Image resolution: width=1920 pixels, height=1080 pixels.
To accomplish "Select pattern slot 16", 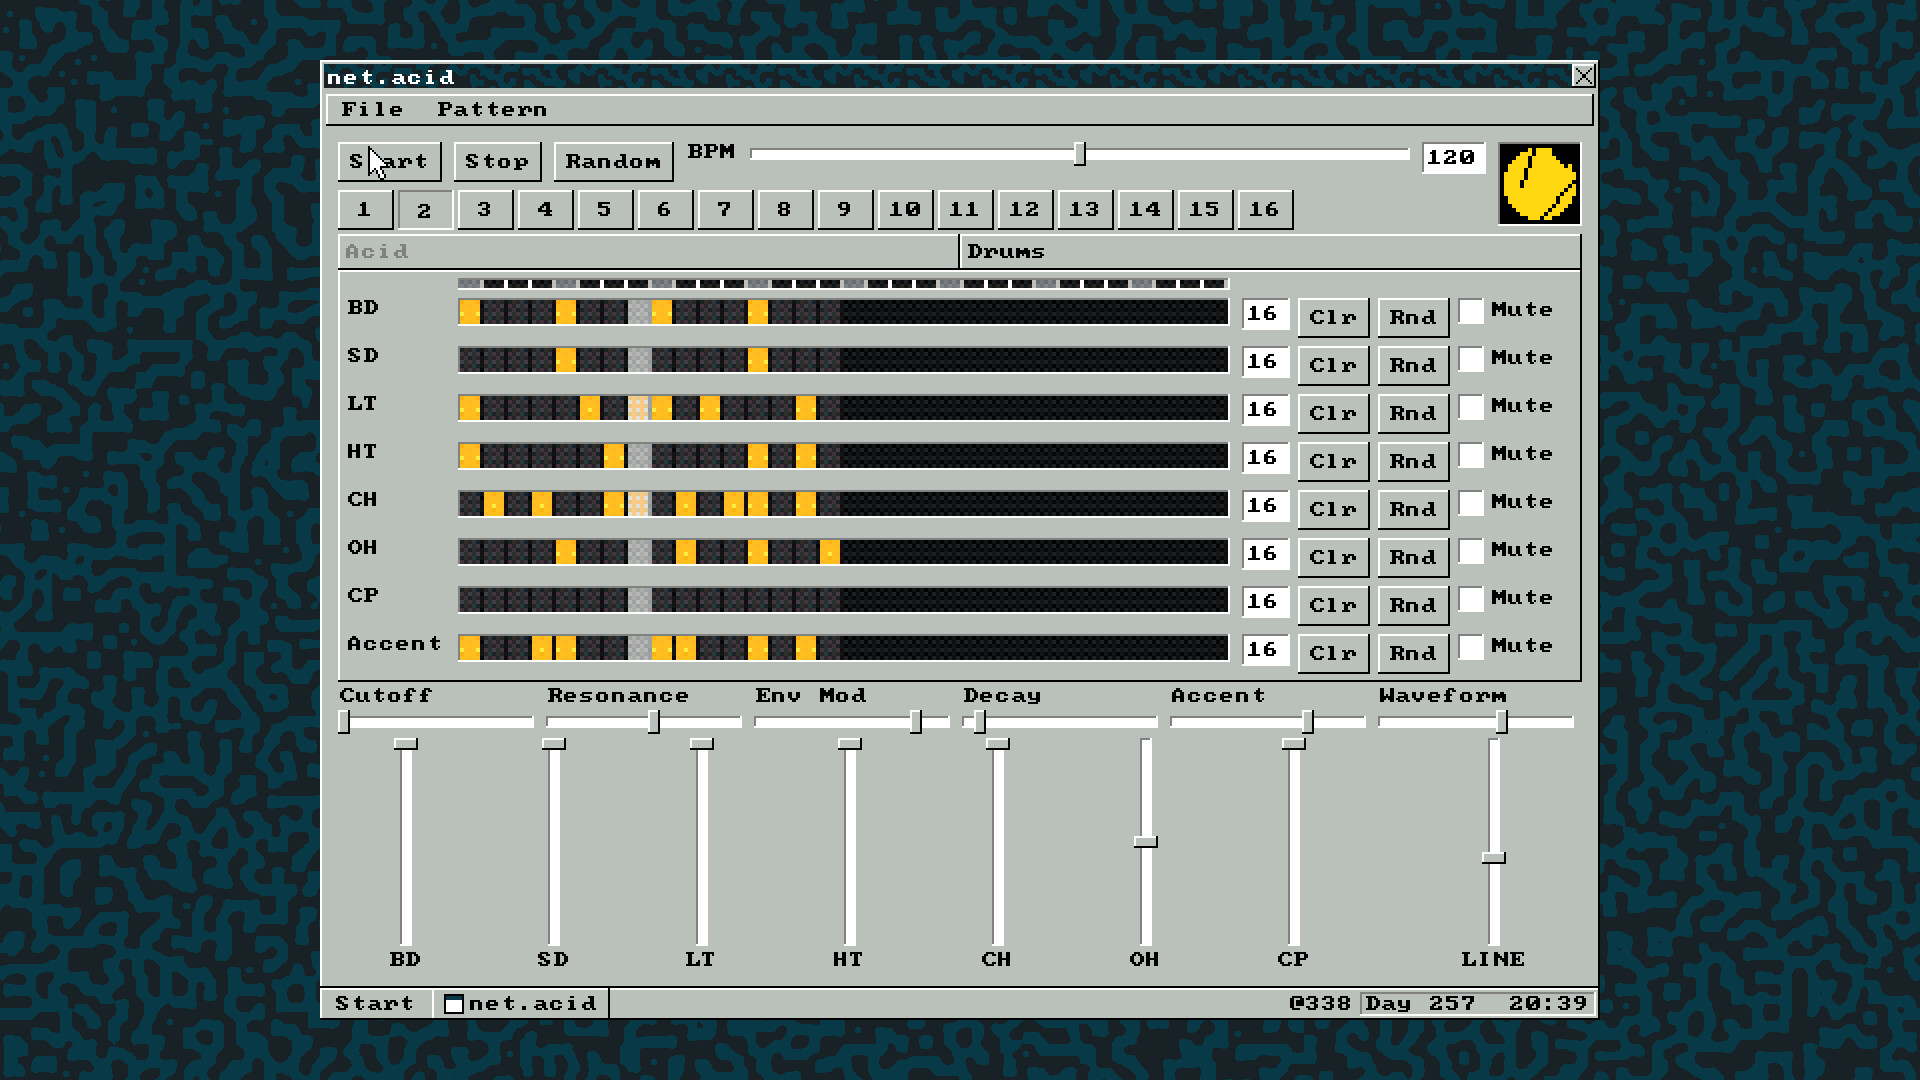I will 1264,210.
